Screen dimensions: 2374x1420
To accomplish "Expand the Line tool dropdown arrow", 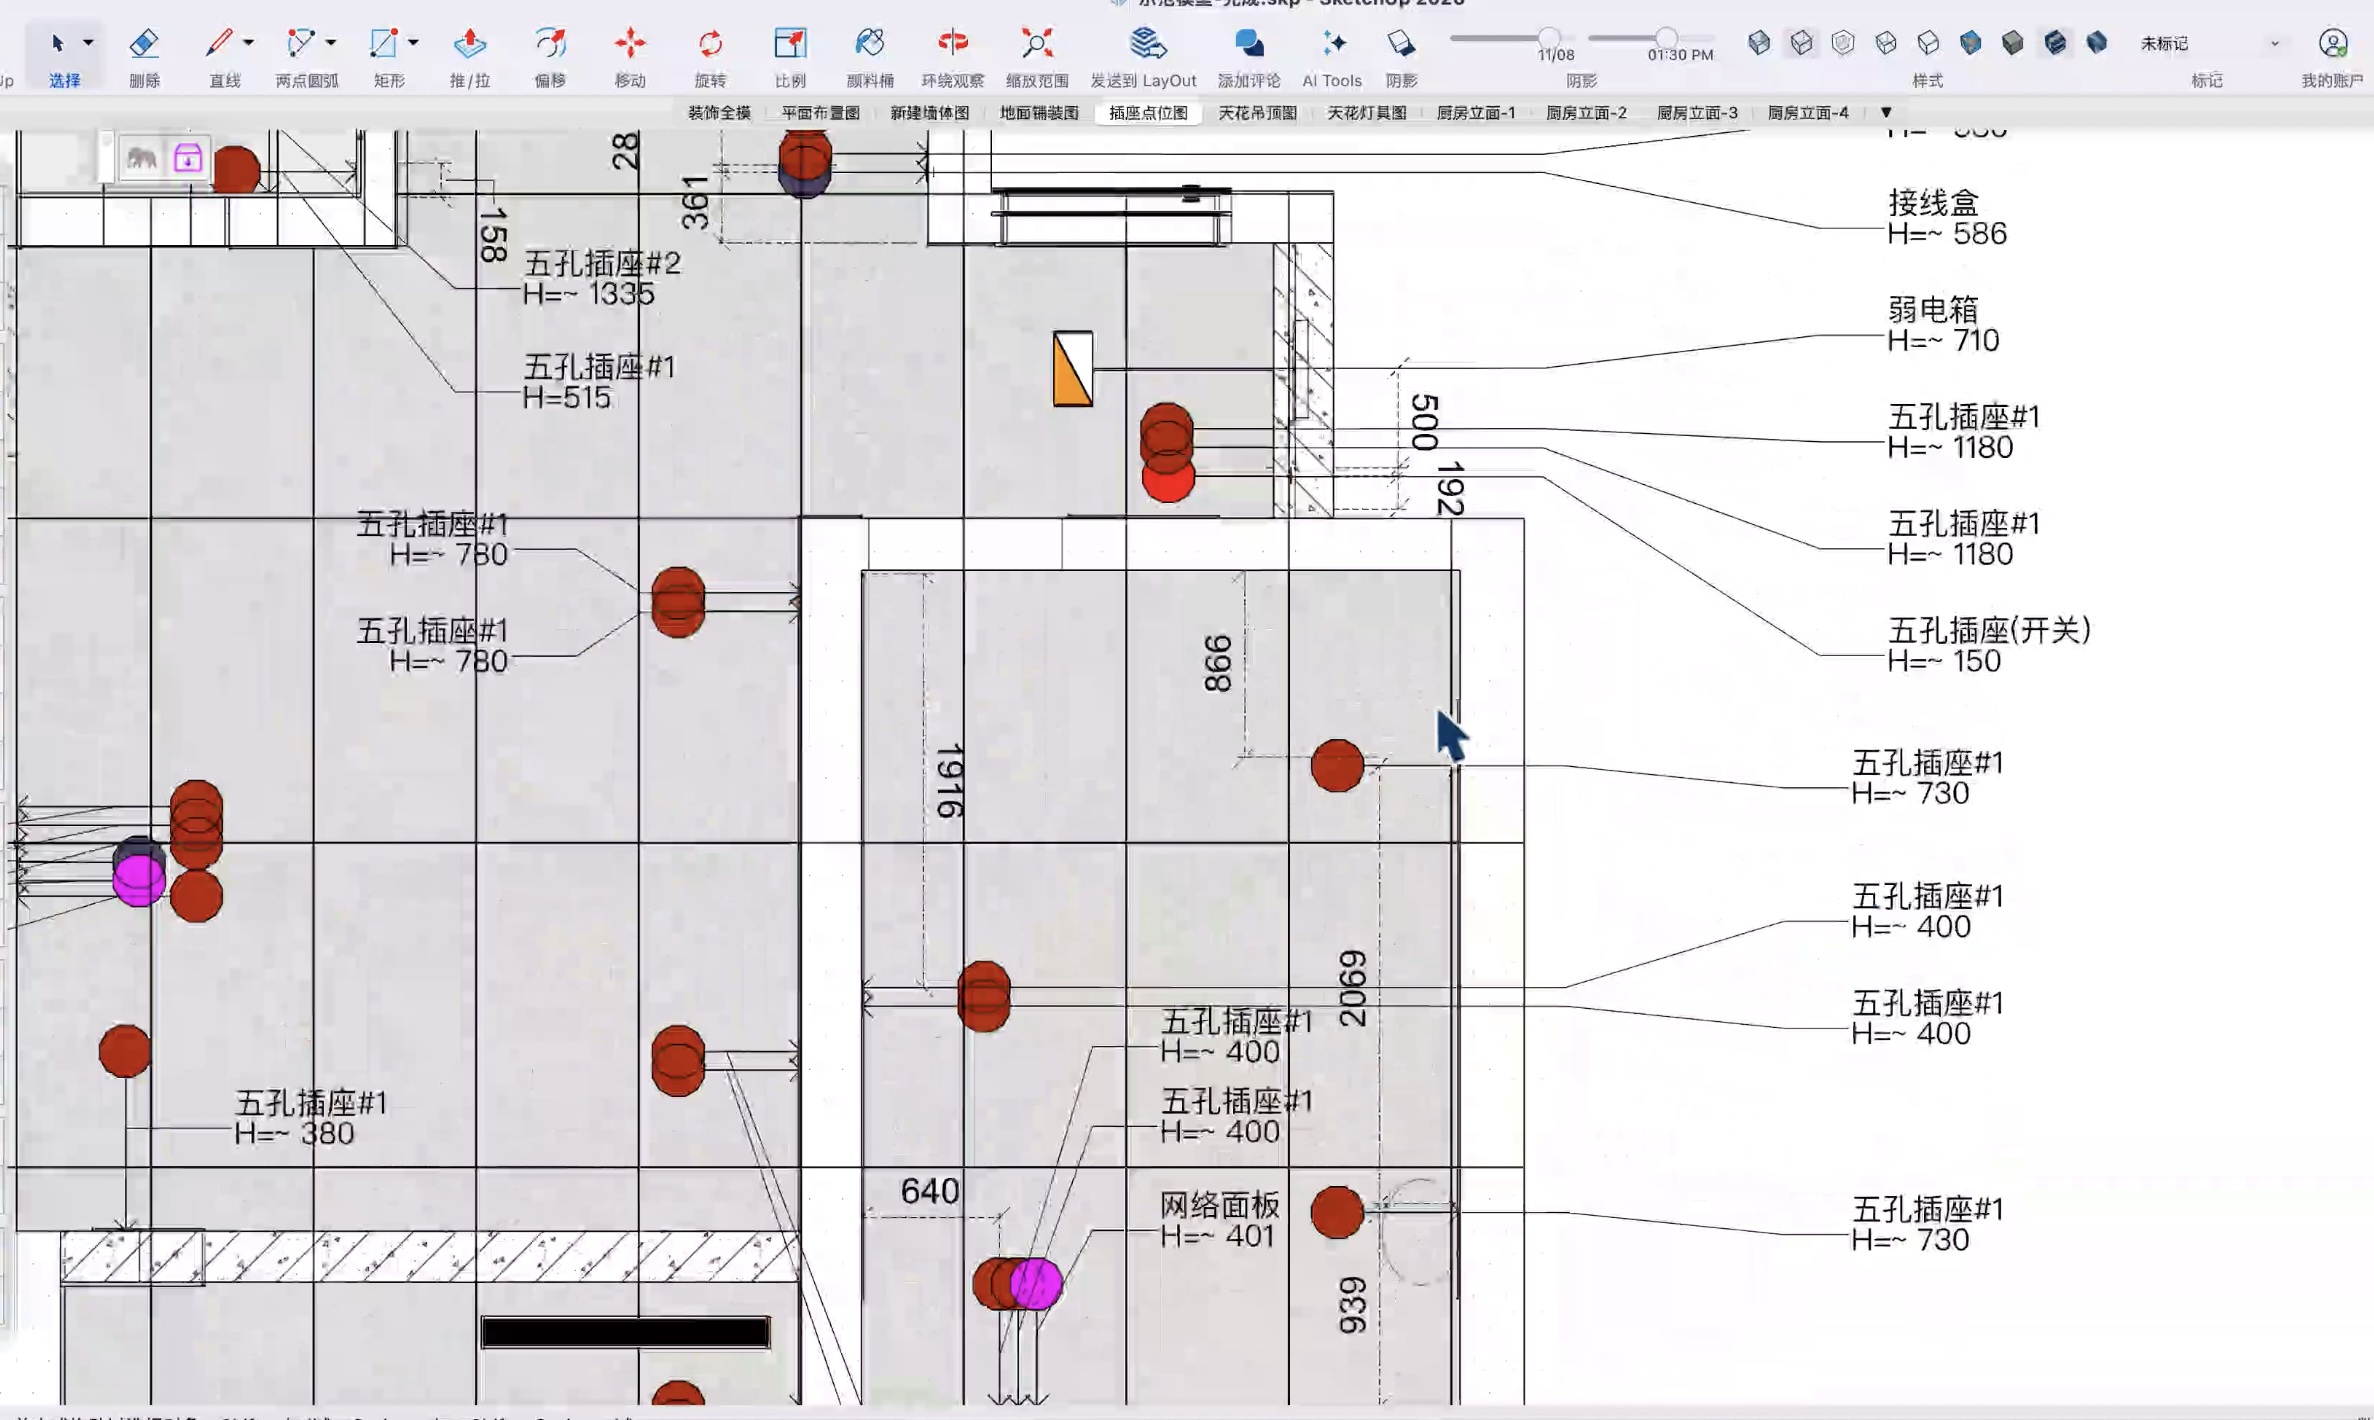I will point(248,43).
